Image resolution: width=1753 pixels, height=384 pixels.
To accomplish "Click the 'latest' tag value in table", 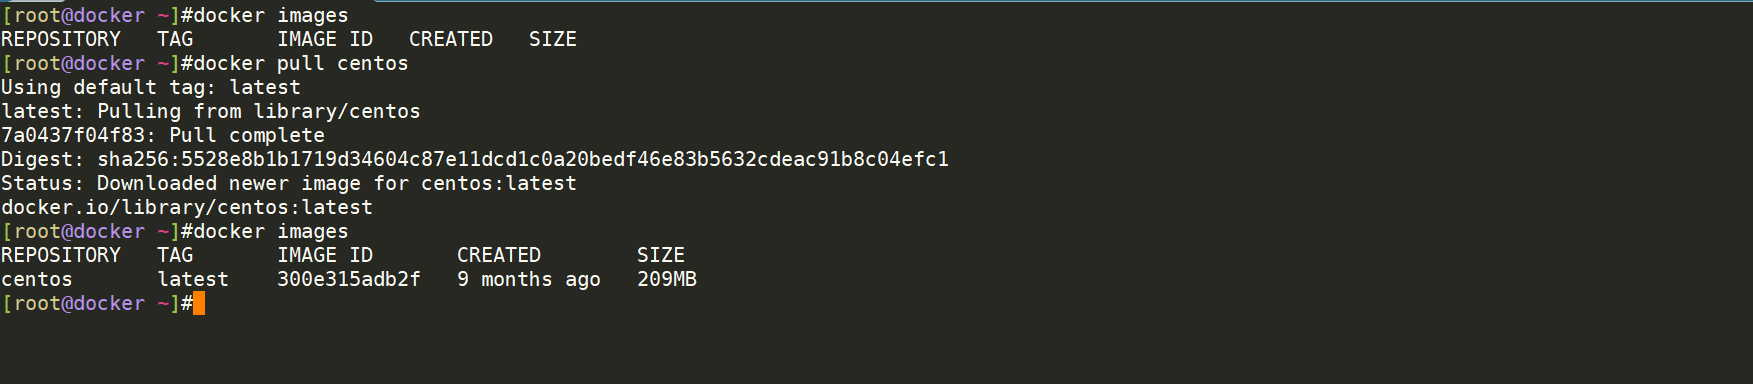I will coord(193,279).
